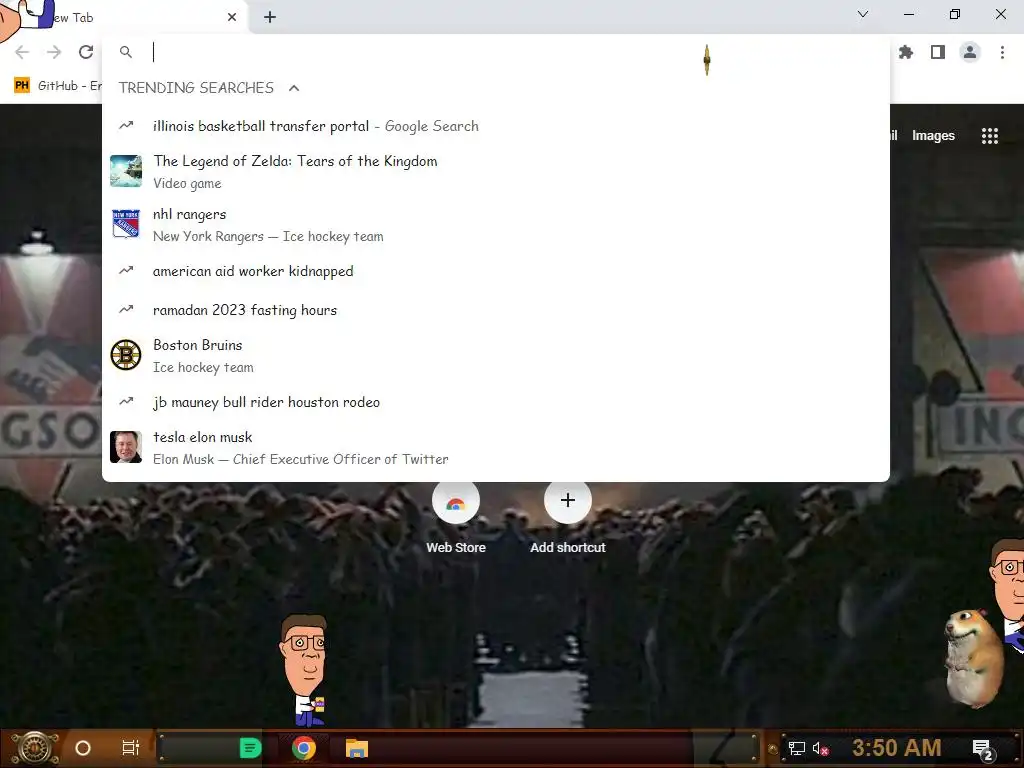Select 'illinois basketball transfer portal' suggestion

(x=496, y=126)
